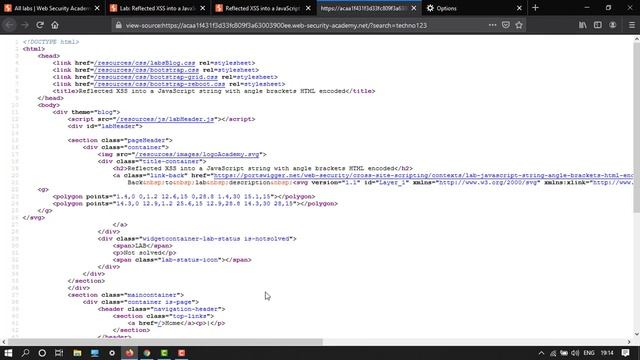
Task: Open /resources/css/labsBlog.css link
Action: [144, 63]
